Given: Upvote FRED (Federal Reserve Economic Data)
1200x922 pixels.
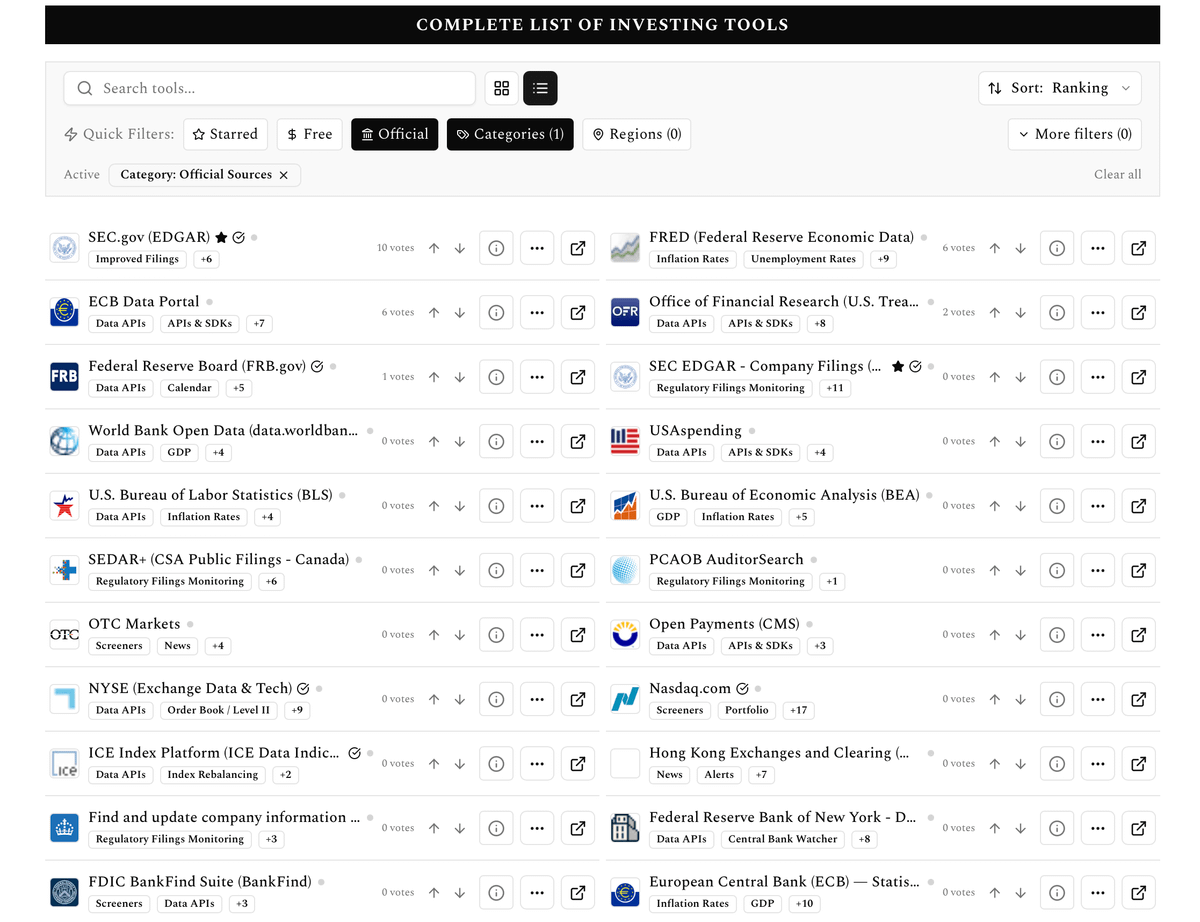Looking at the screenshot, I should coord(995,248).
